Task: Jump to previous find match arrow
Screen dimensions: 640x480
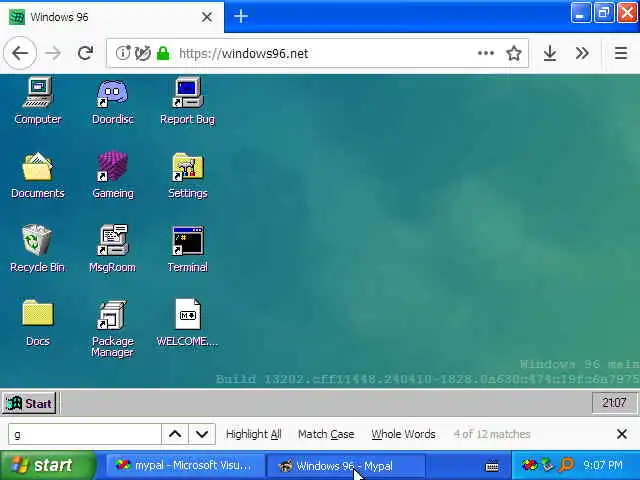Action: [x=175, y=434]
